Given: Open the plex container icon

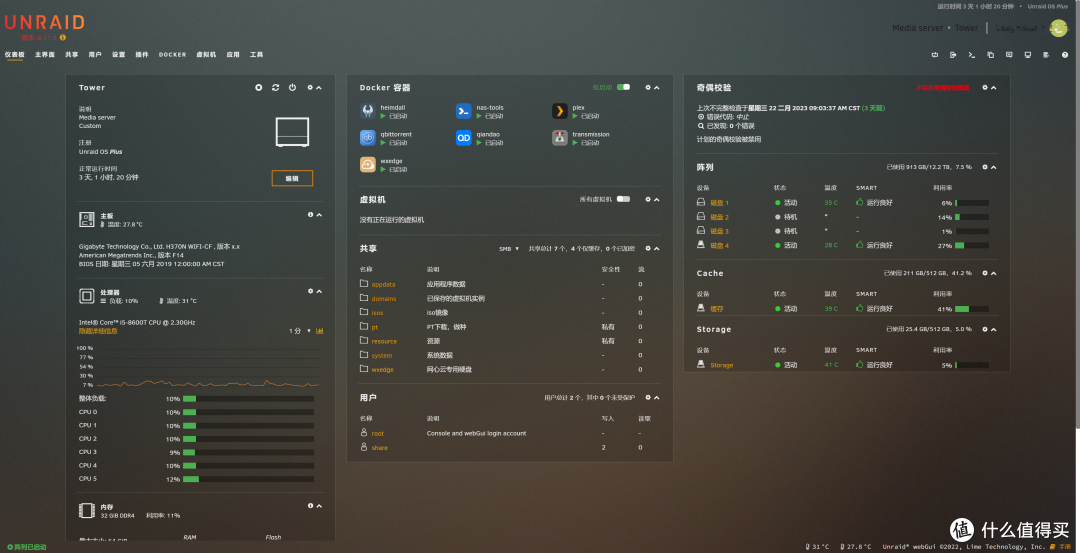Looking at the screenshot, I should (x=560, y=111).
